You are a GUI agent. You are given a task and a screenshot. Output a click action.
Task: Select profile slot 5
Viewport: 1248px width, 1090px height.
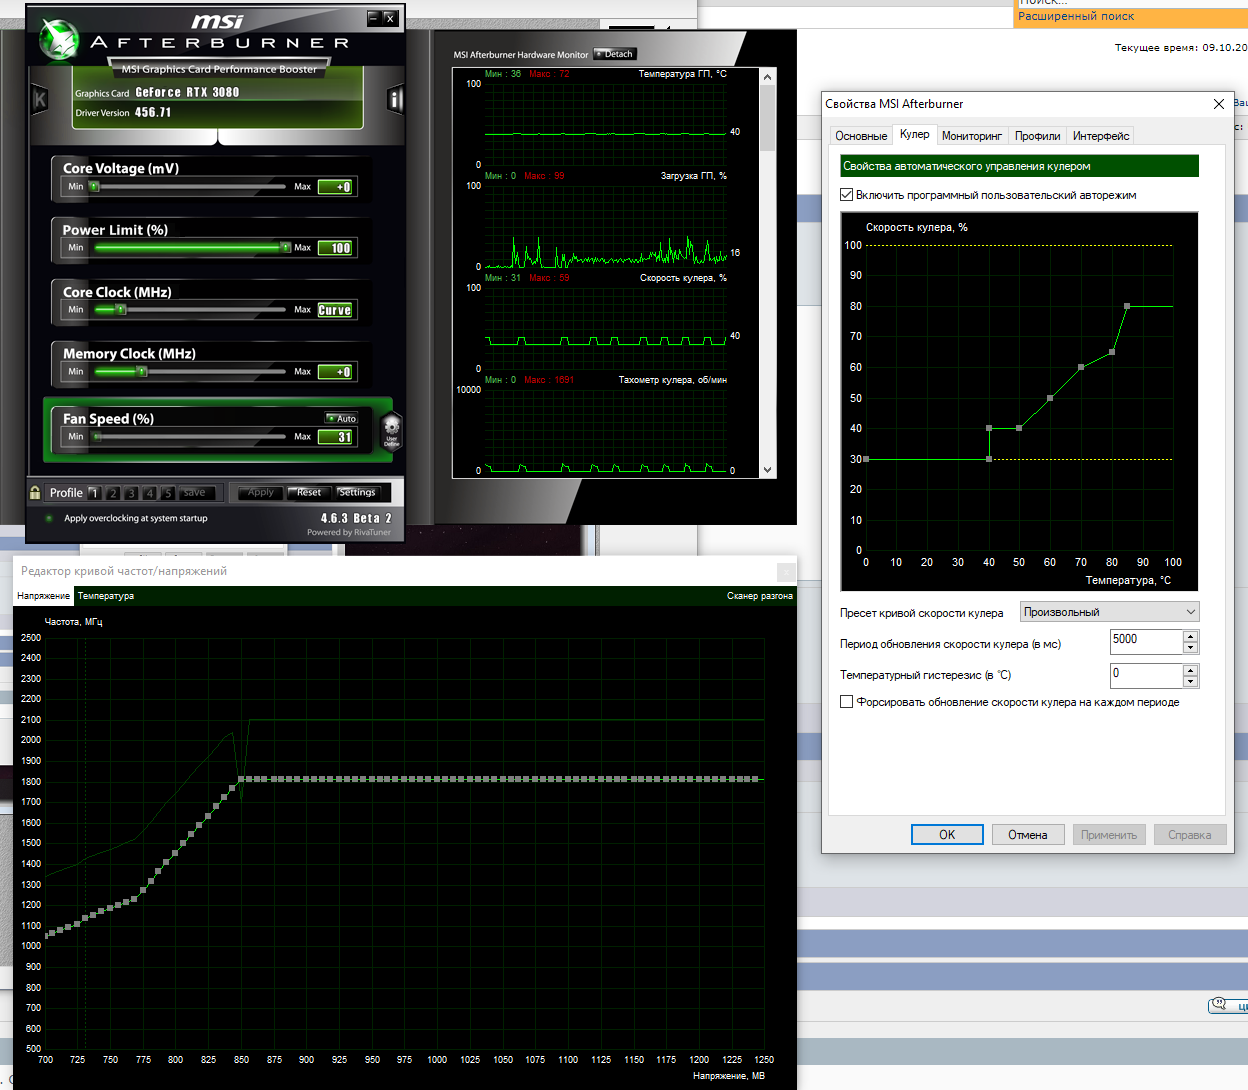(x=168, y=492)
